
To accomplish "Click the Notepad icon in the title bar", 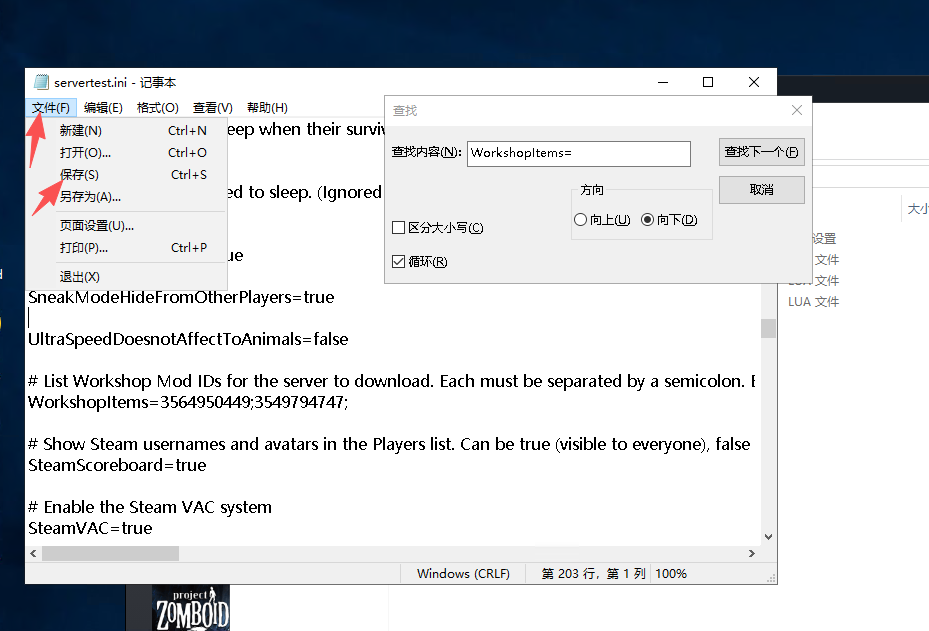I will click(x=41, y=82).
